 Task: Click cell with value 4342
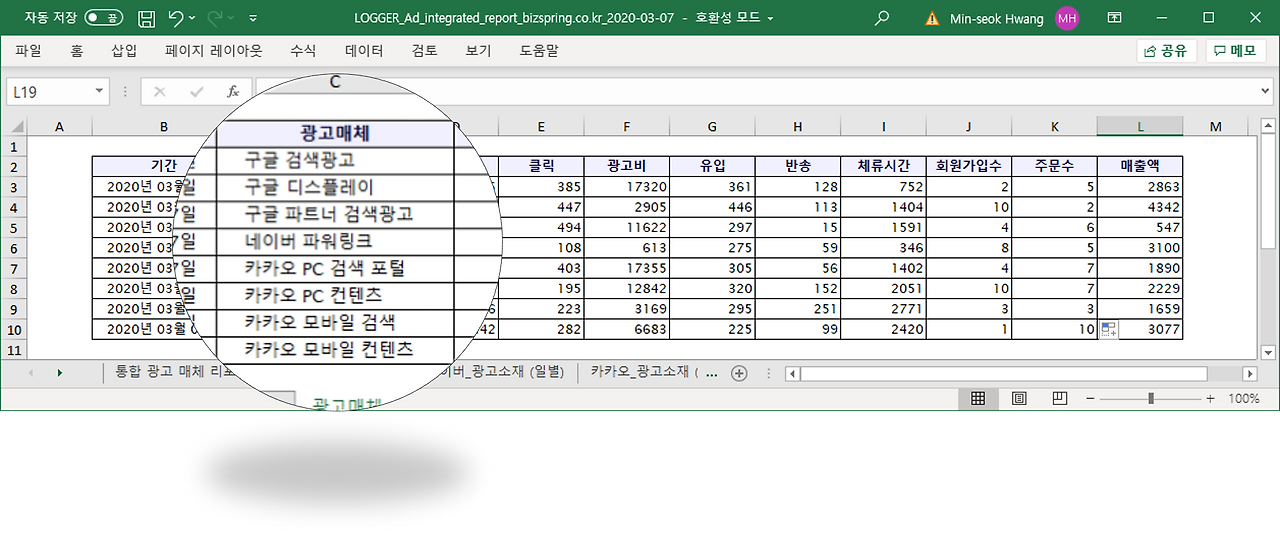1140,207
